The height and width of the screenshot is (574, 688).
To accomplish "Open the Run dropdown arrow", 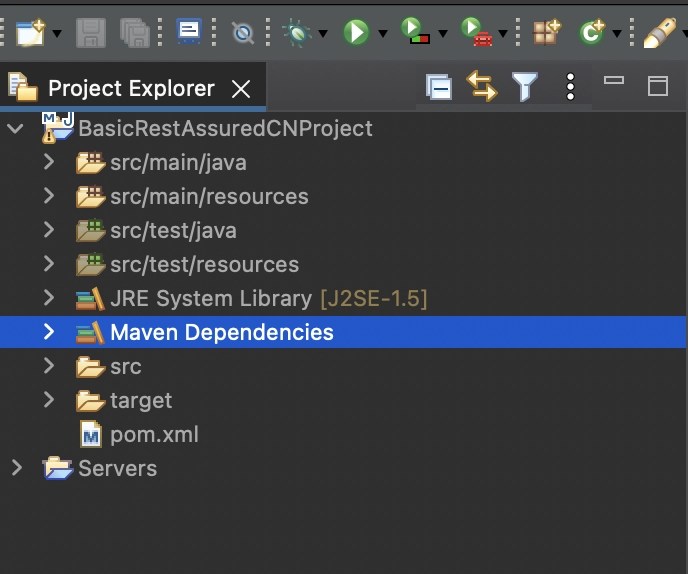I will pyautogui.click(x=383, y=33).
